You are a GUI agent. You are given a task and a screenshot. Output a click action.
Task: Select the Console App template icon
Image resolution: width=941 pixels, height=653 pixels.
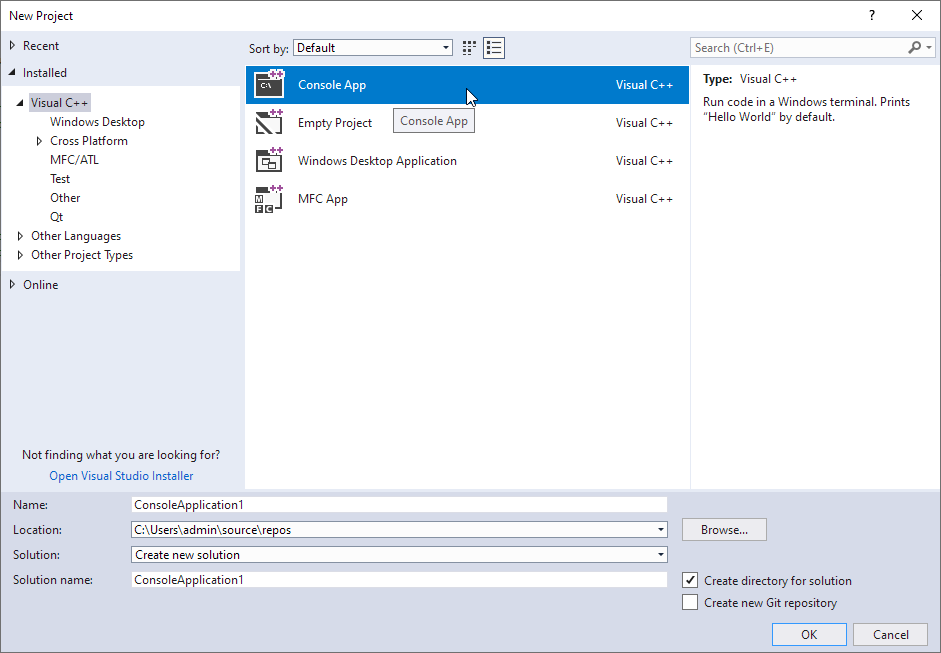point(269,85)
